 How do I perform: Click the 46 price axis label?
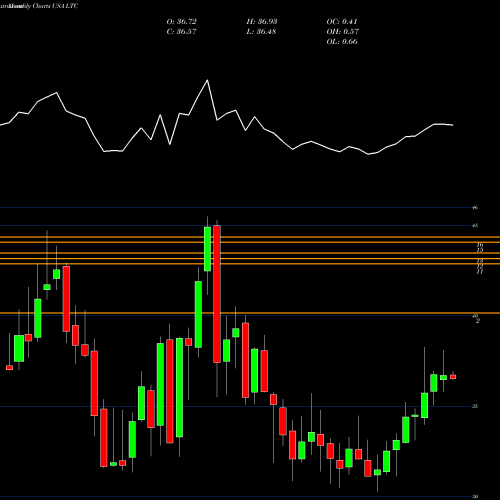click(x=475, y=207)
